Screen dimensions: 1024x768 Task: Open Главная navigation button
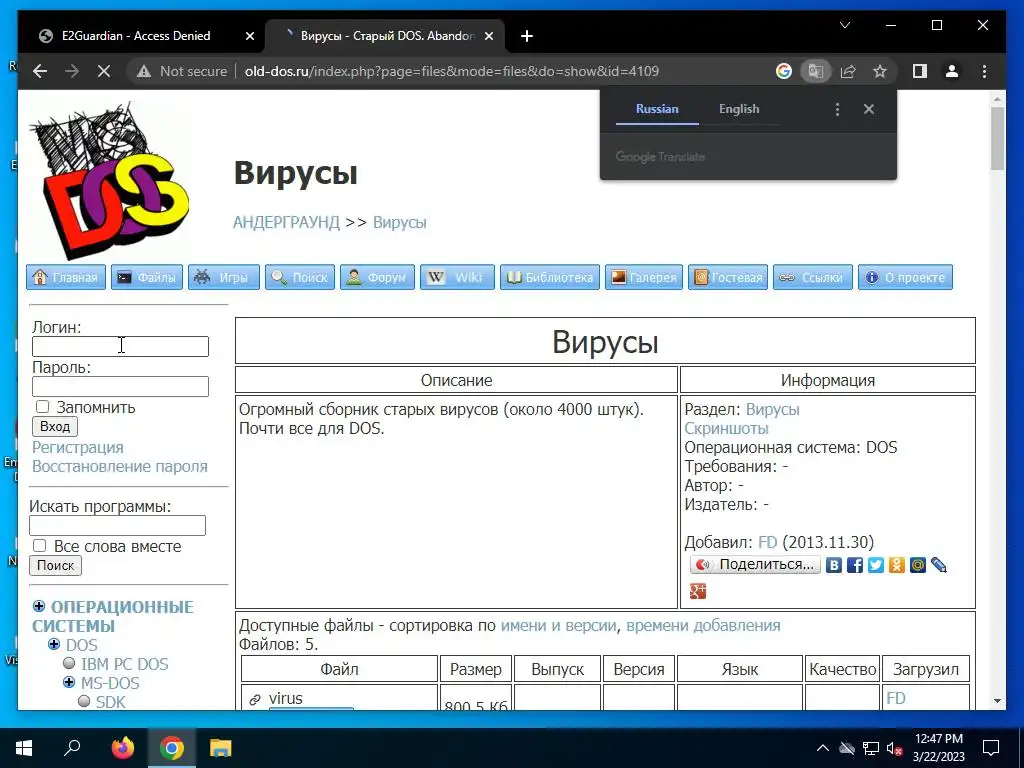pyautogui.click(x=66, y=277)
